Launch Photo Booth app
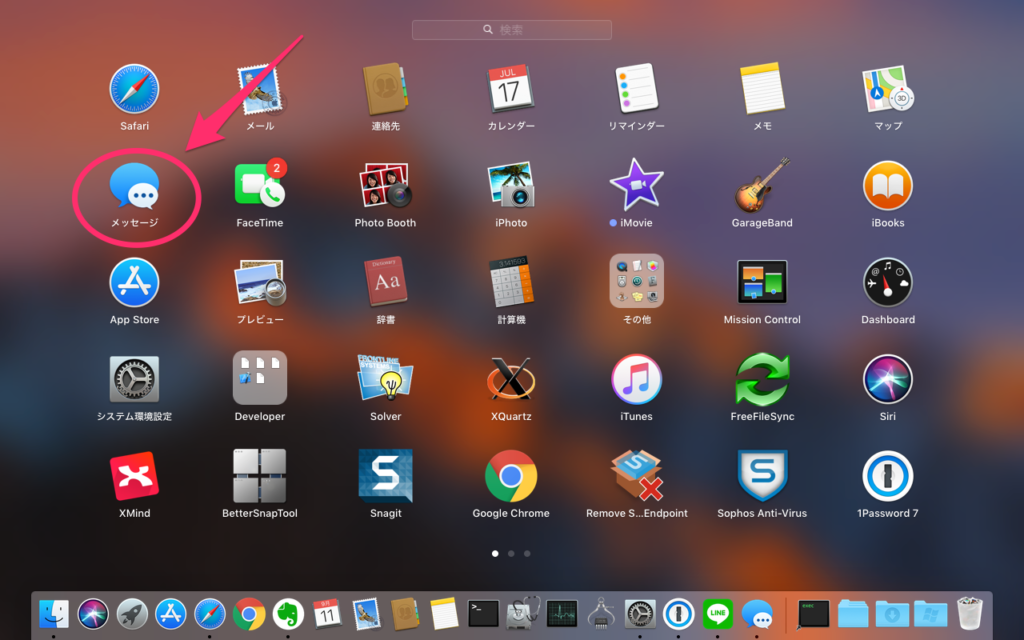This screenshot has height=640, width=1024. tap(385, 186)
